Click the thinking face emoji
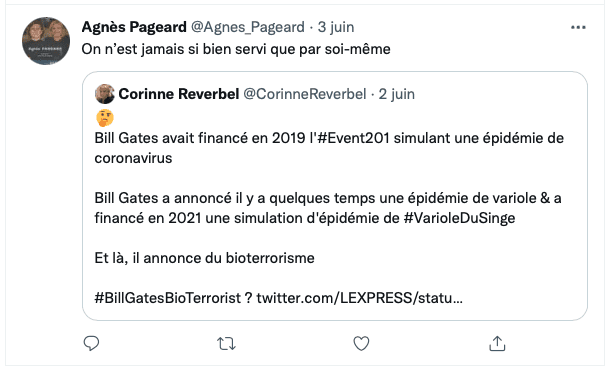 (x=105, y=118)
